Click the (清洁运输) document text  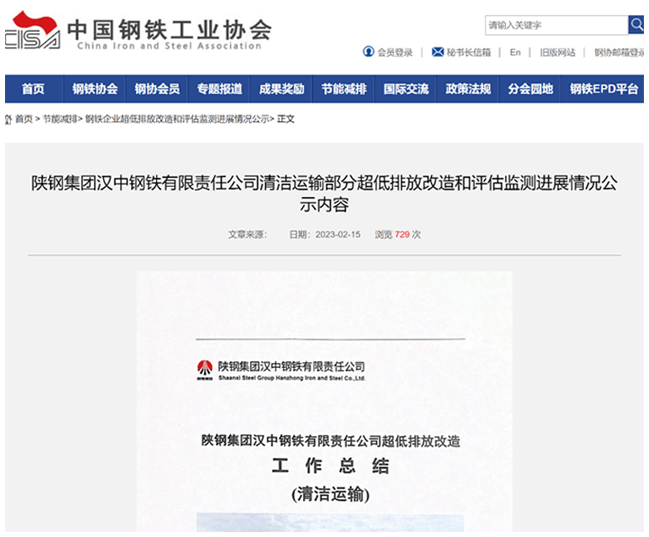click(x=330, y=494)
